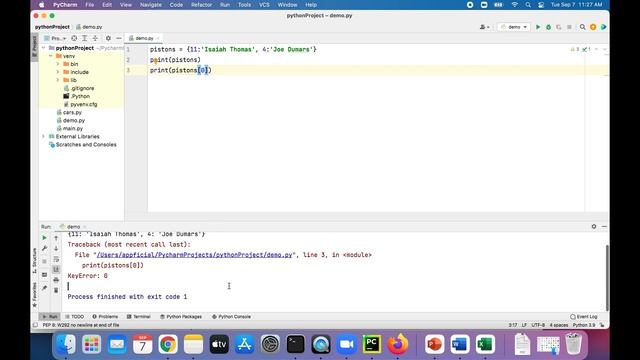Viewport: 640px width, 360px height.
Task: Toggle scroll to end in Run console
Action: [56, 269]
